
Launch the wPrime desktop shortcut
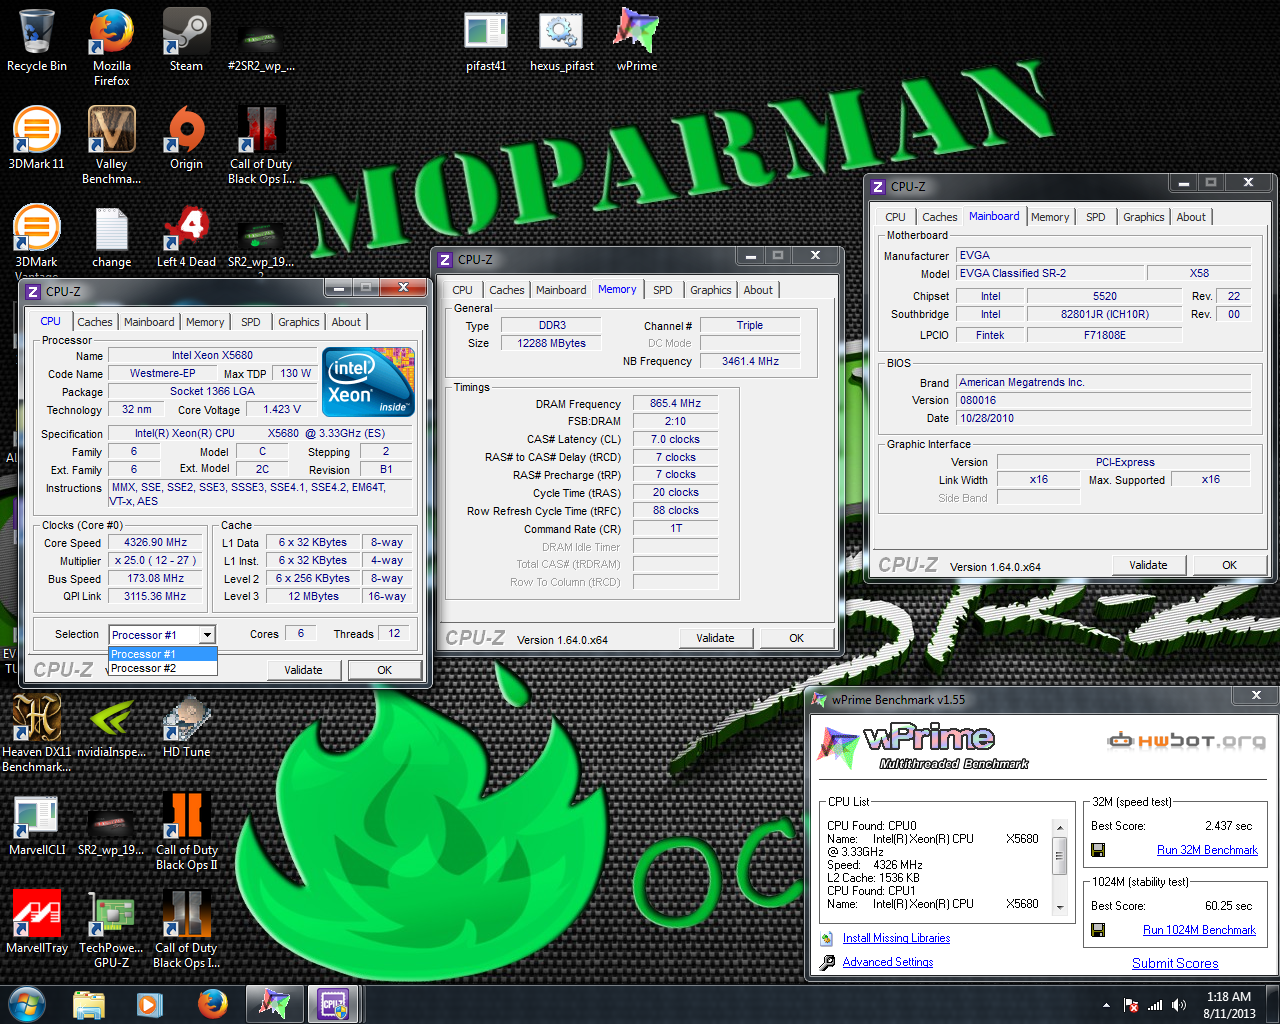pyautogui.click(x=636, y=40)
